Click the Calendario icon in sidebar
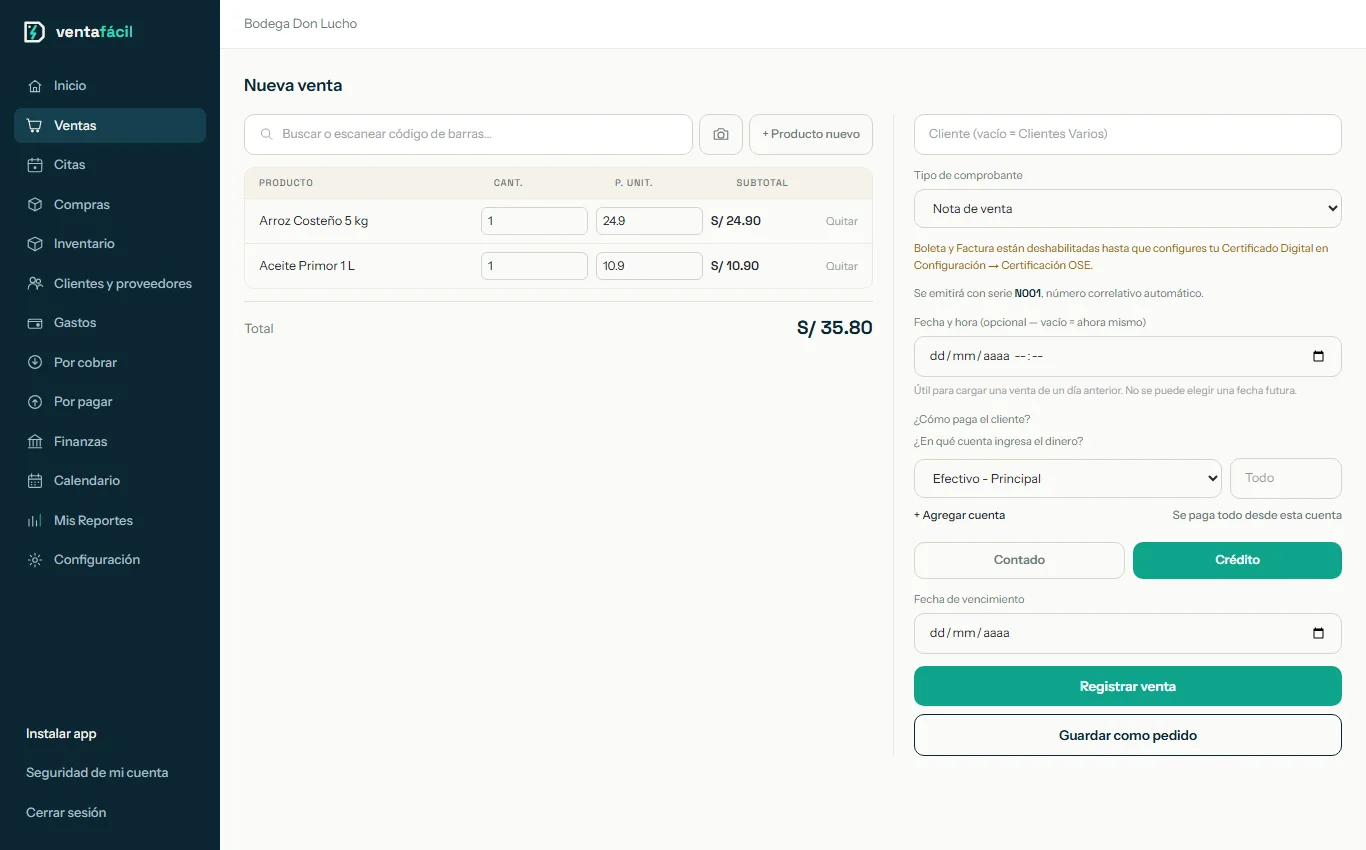Image resolution: width=1366 pixels, height=850 pixels. (x=35, y=481)
